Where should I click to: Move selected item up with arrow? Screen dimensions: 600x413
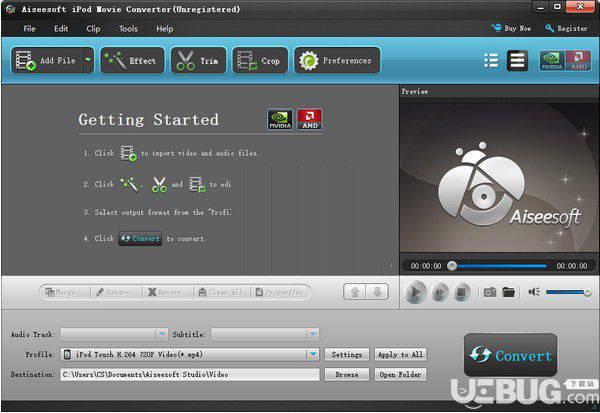tap(355, 292)
